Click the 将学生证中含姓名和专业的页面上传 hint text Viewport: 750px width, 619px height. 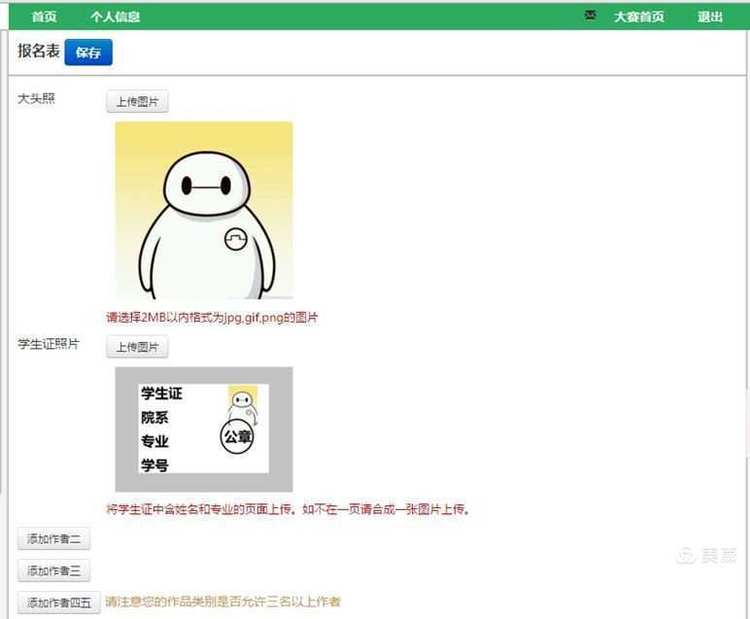pyautogui.click(x=287, y=509)
